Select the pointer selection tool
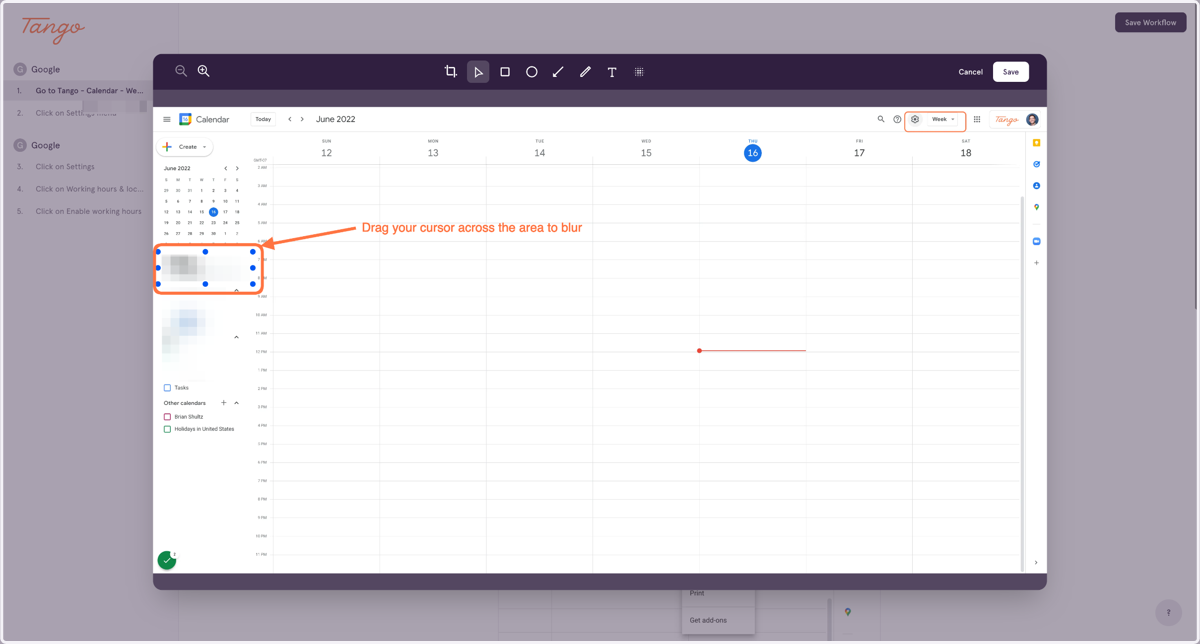The height and width of the screenshot is (644, 1200). tap(478, 72)
